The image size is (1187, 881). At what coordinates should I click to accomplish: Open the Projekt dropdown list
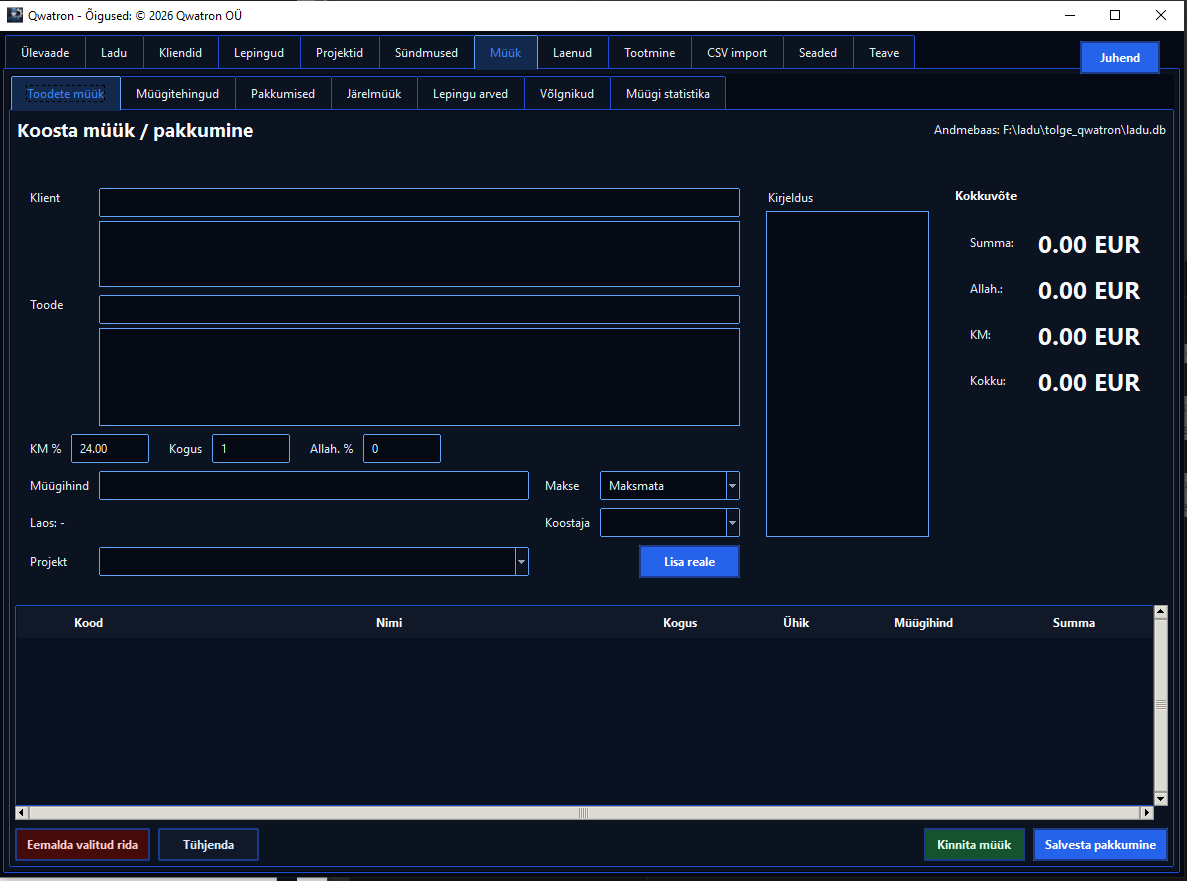pyautogui.click(x=522, y=562)
